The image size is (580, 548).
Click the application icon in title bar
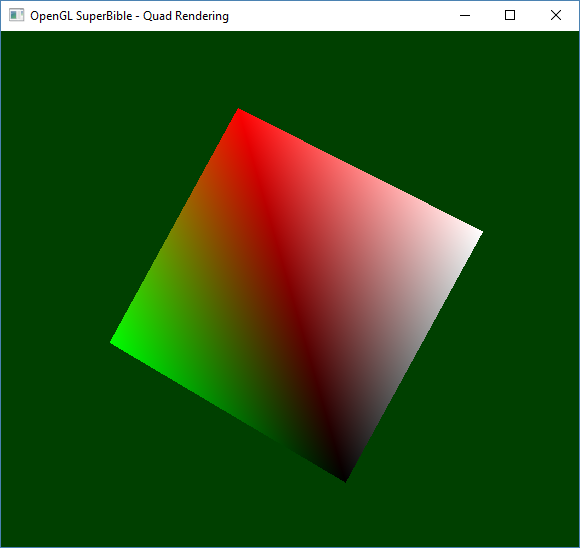(16, 15)
